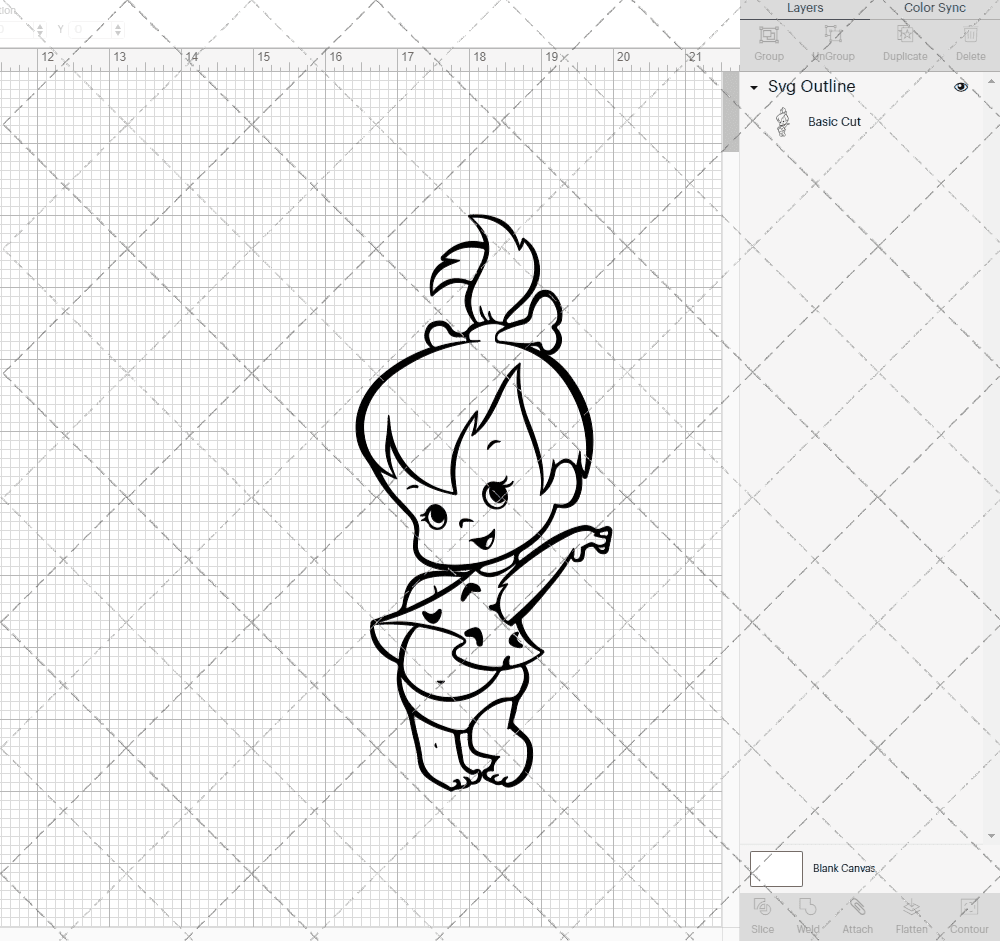Switch to the Layers tab
Image resolution: width=1000 pixels, height=941 pixels.
point(805,8)
